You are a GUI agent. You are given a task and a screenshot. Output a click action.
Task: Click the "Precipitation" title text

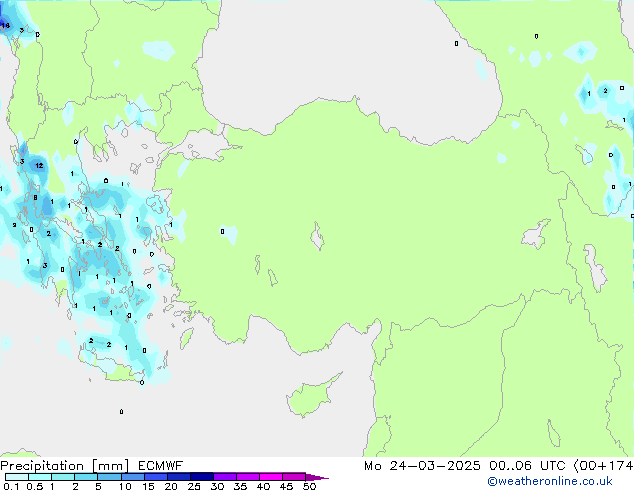(42, 466)
